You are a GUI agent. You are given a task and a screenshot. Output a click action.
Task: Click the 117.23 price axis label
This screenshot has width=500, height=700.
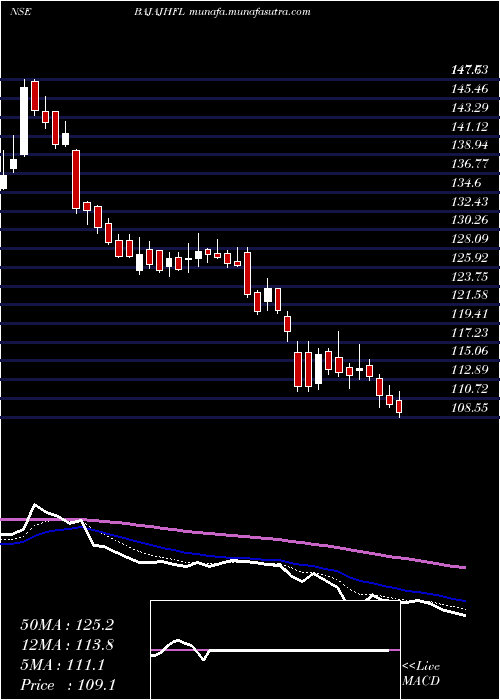click(x=469, y=333)
